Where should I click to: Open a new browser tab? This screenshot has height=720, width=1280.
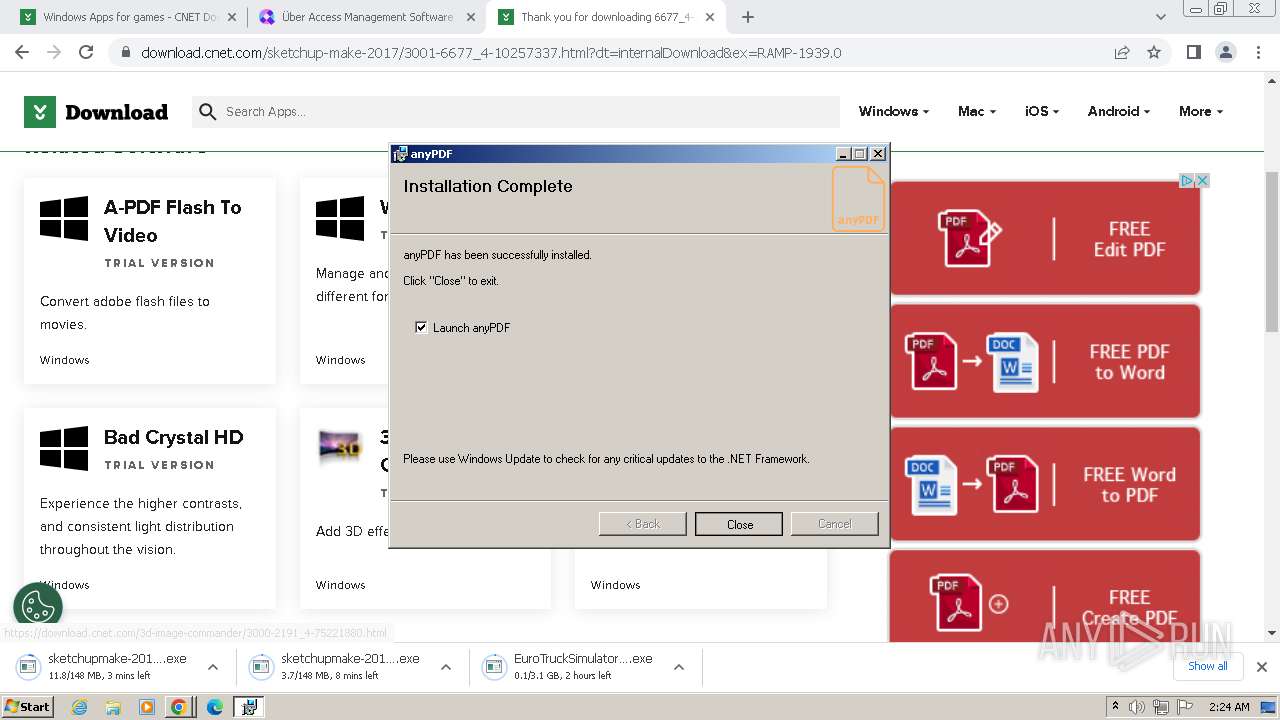pos(748,17)
